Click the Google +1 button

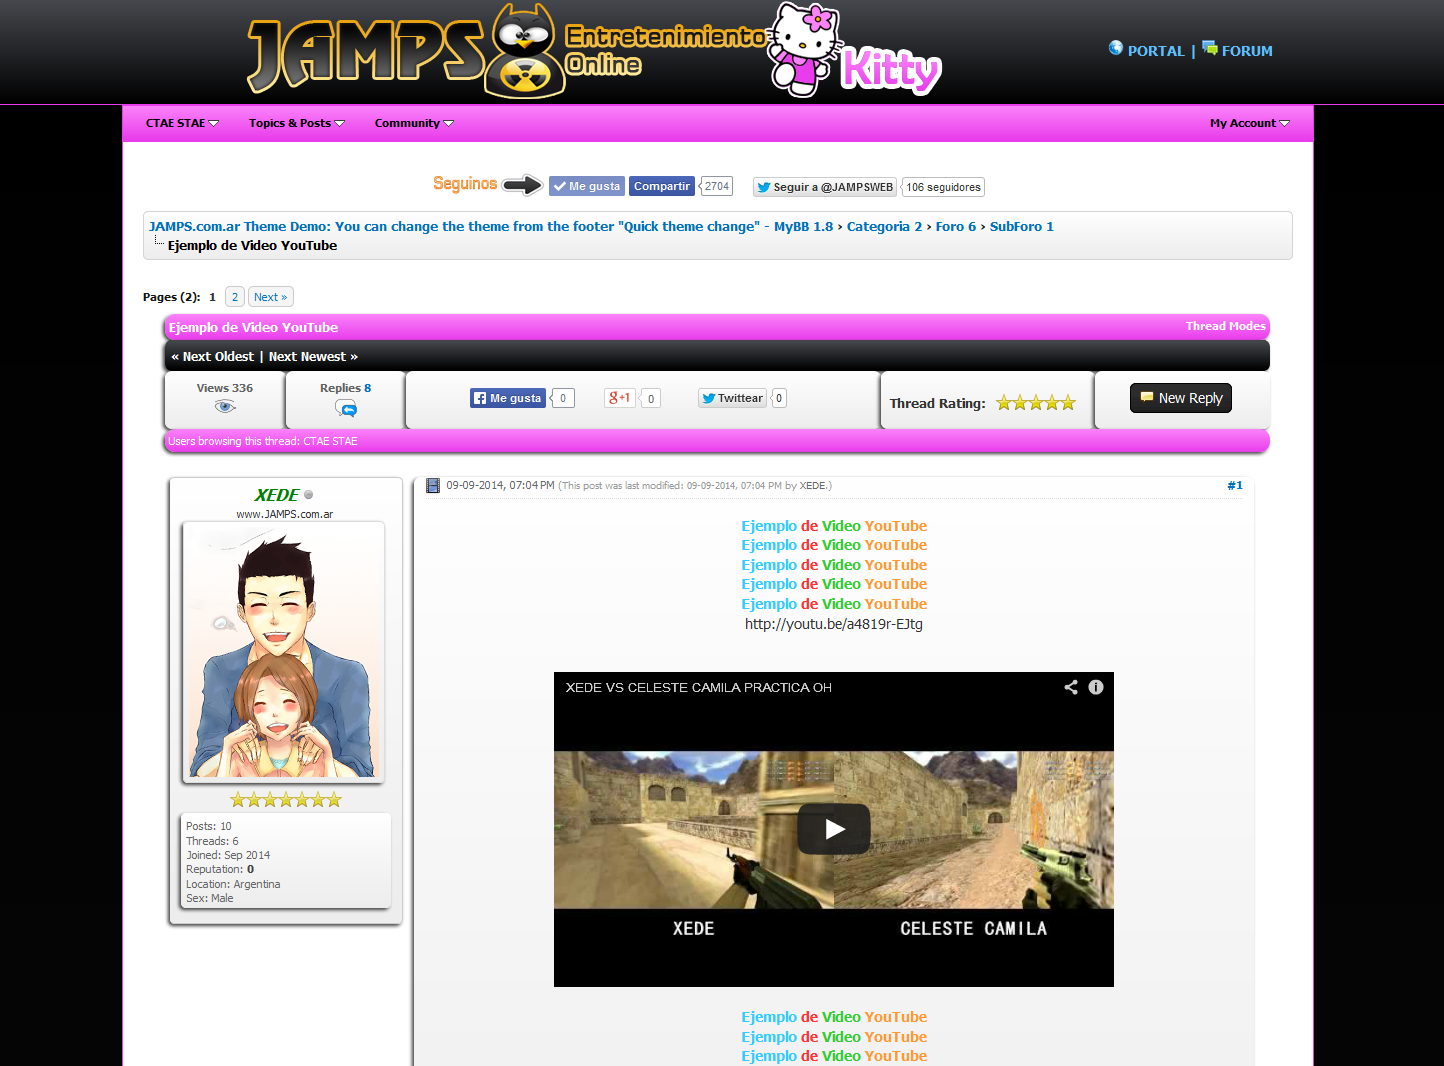(x=620, y=398)
